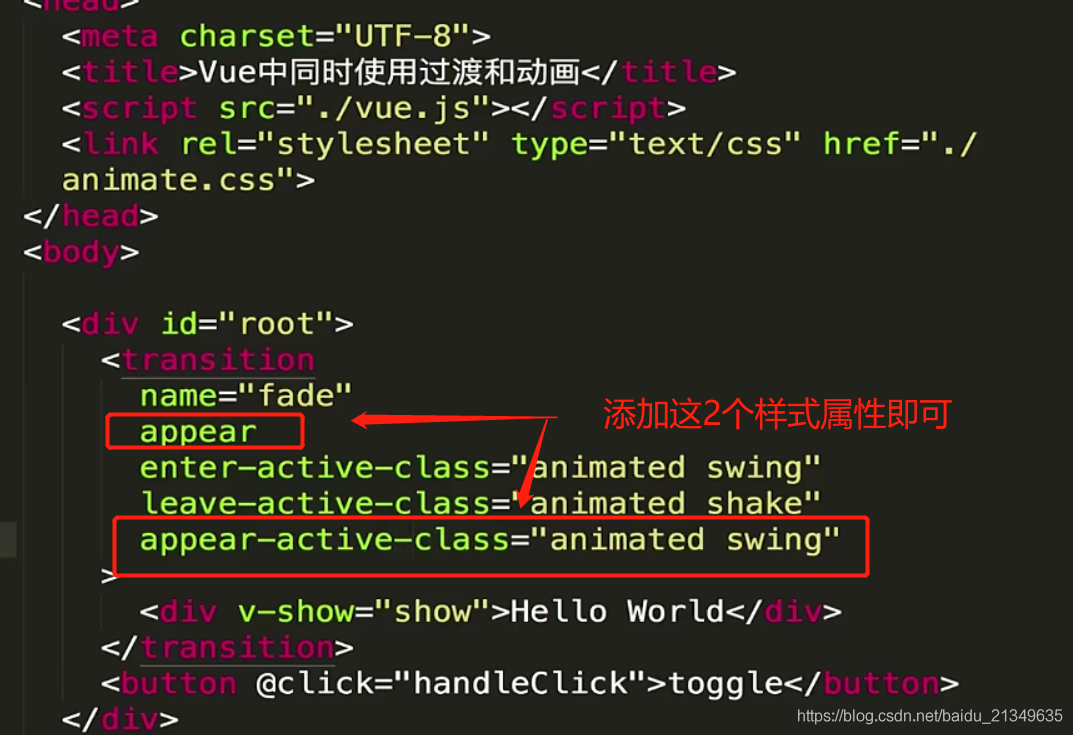This screenshot has width=1073, height=735.
Task: Click the name="fade" attribute
Action: point(246,396)
